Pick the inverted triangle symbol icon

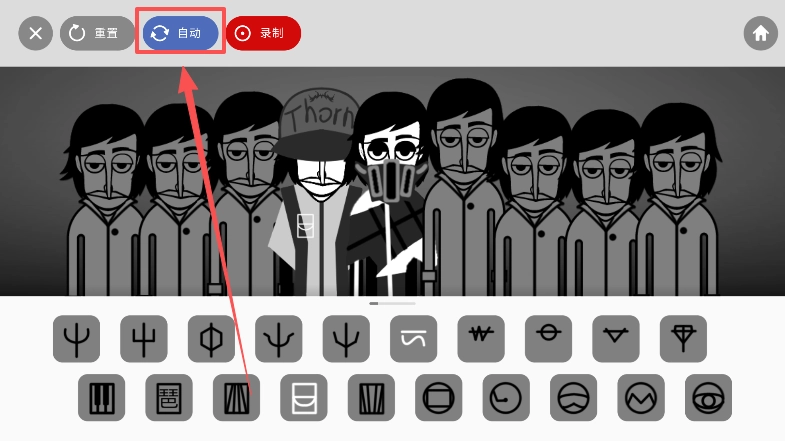616,339
